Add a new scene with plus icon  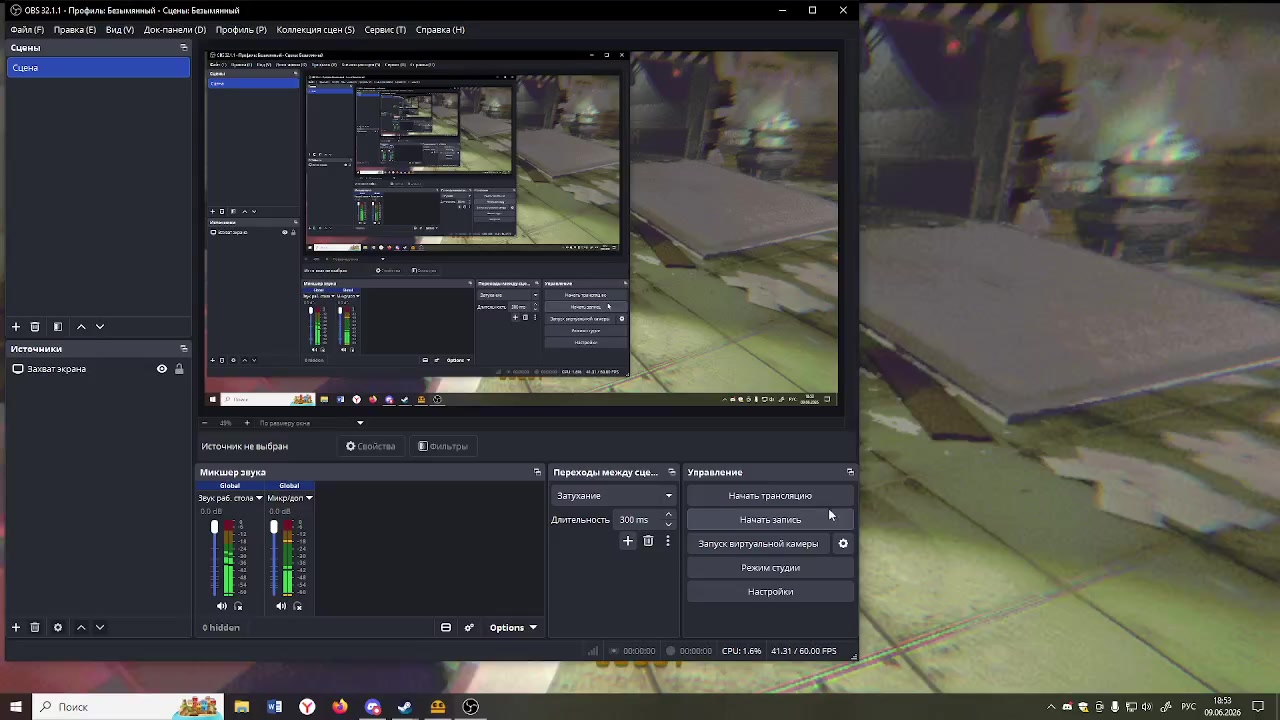click(16, 327)
